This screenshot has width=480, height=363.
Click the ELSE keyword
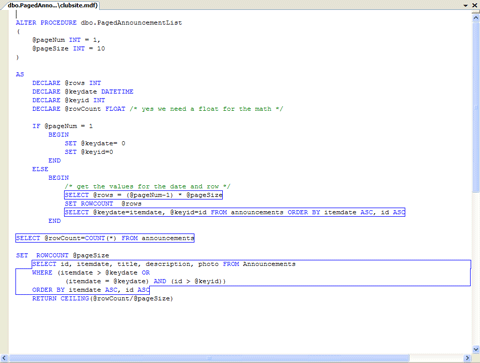(40, 169)
